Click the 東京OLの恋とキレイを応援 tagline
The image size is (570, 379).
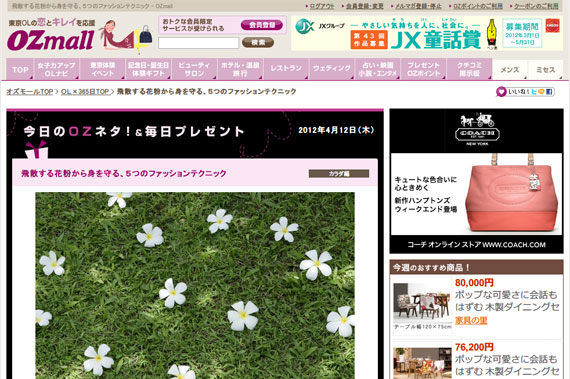(52, 23)
